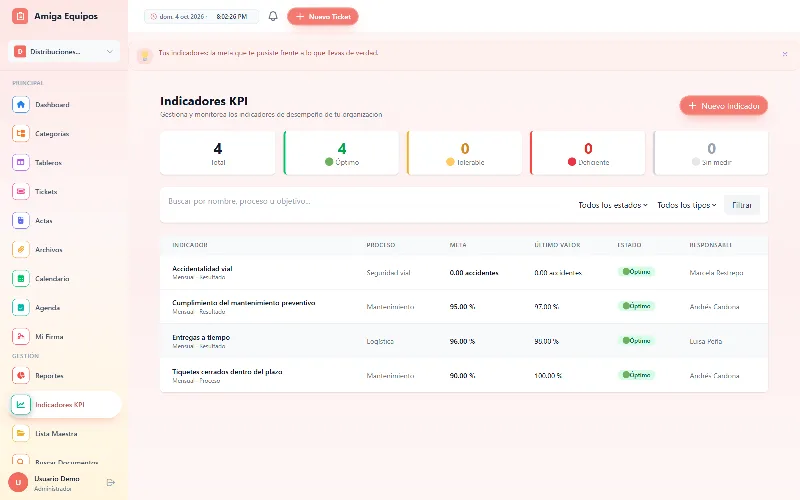Click the Nuevo Indicador button
800x500 pixels.
pos(723,106)
